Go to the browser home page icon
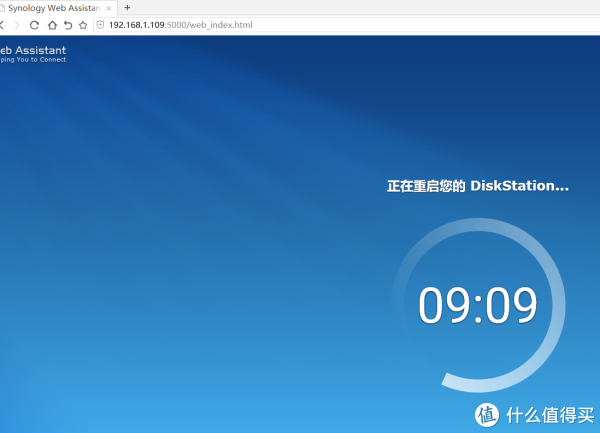The height and width of the screenshot is (433, 600). pyautogui.click(x=52, y=25)
